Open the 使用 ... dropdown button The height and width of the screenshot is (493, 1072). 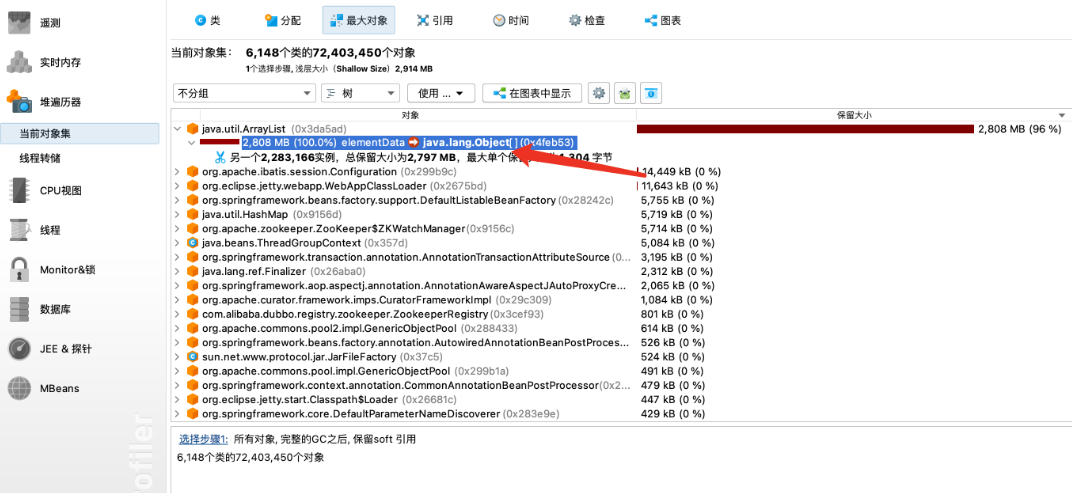click(x=441, y=93)
